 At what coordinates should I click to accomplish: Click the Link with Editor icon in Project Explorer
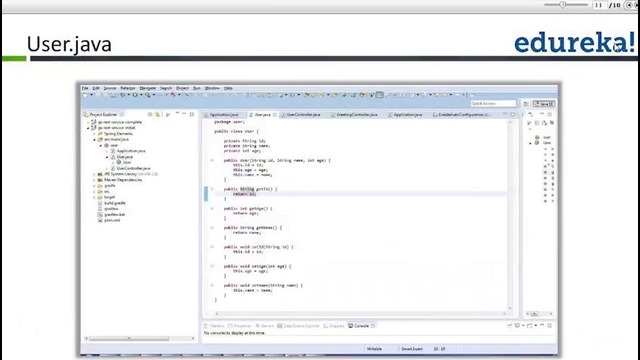pyautogui.click(x=158, y=115)
